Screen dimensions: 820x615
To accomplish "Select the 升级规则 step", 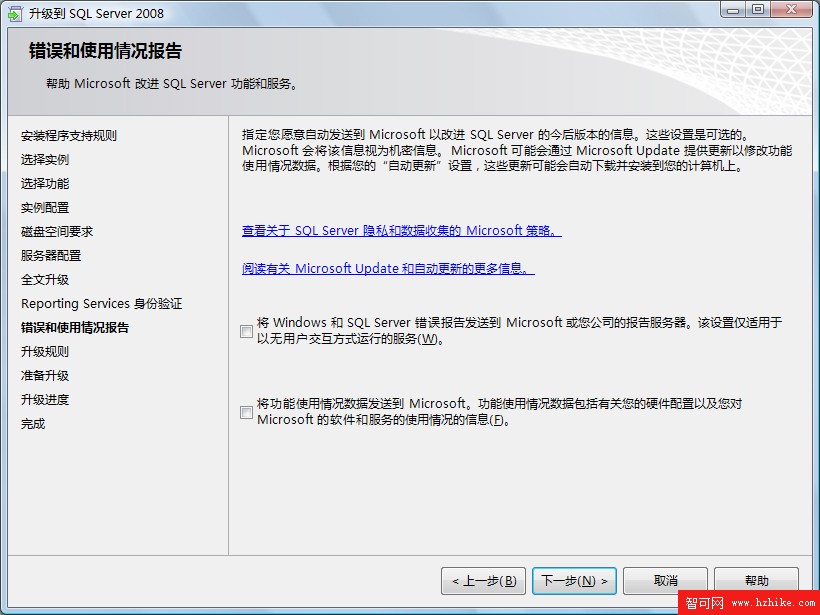I will click(45, 351).
